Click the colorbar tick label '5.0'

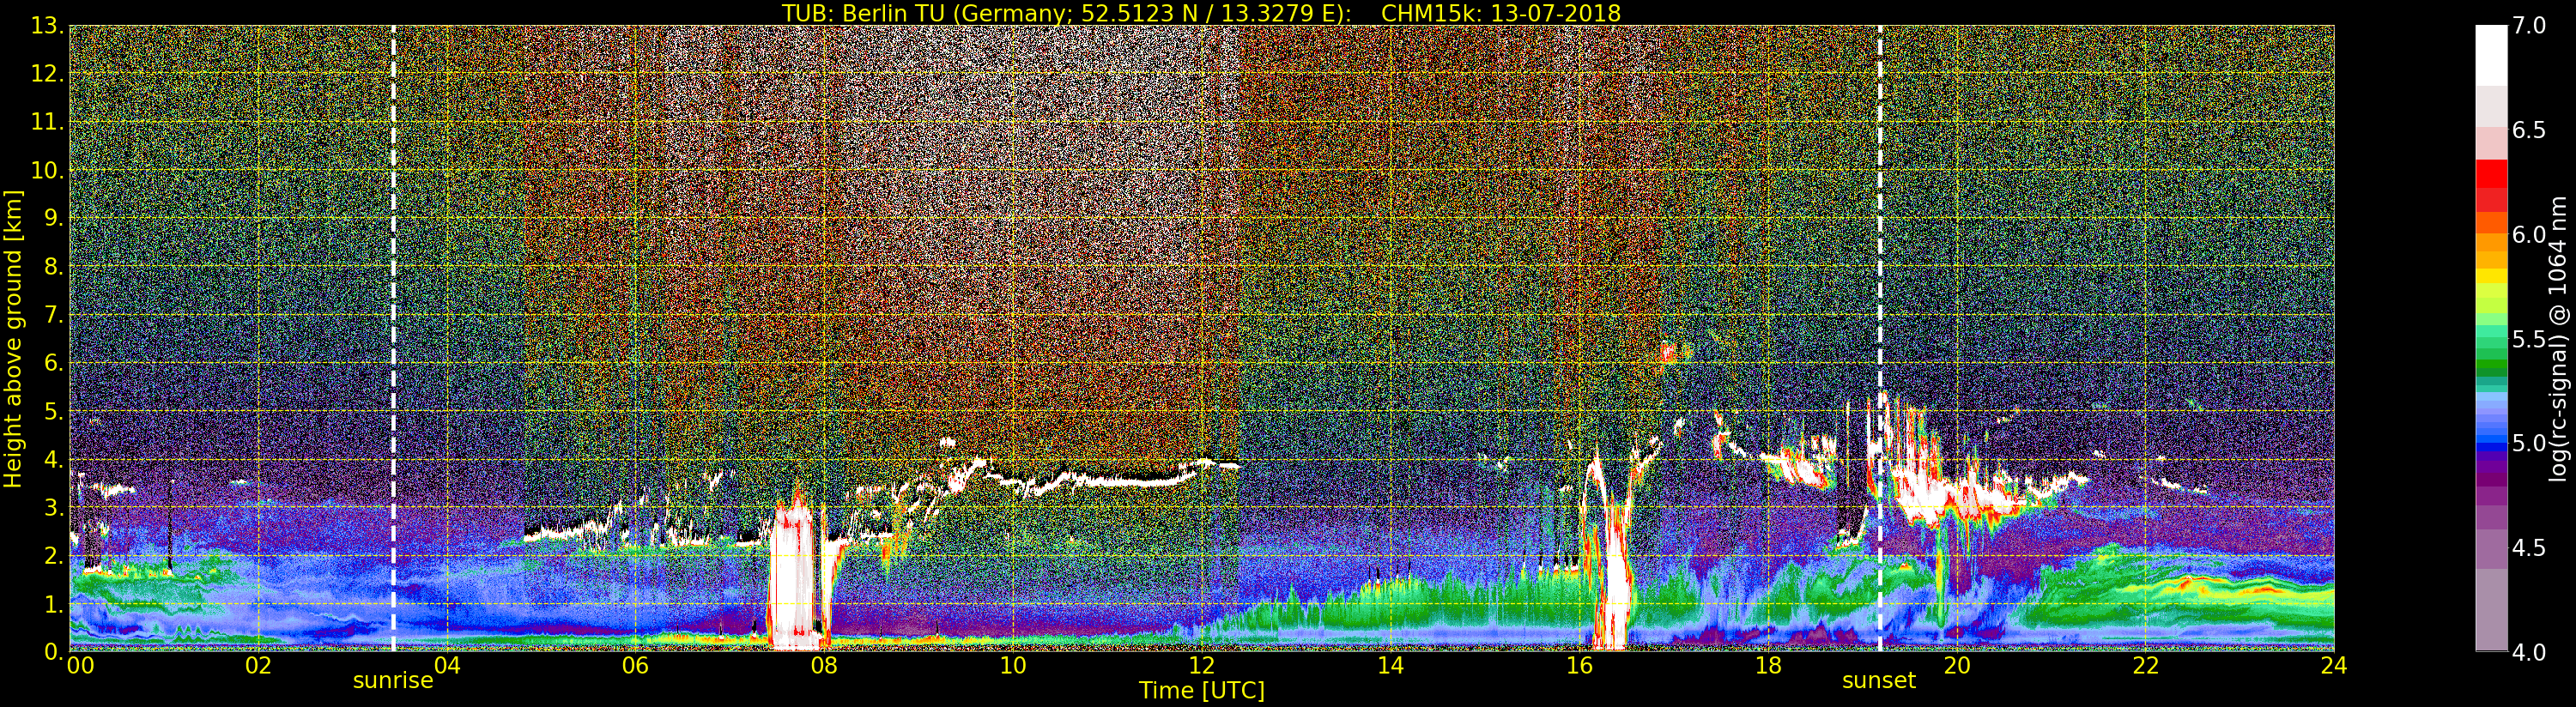click(x=2529, y=443)
